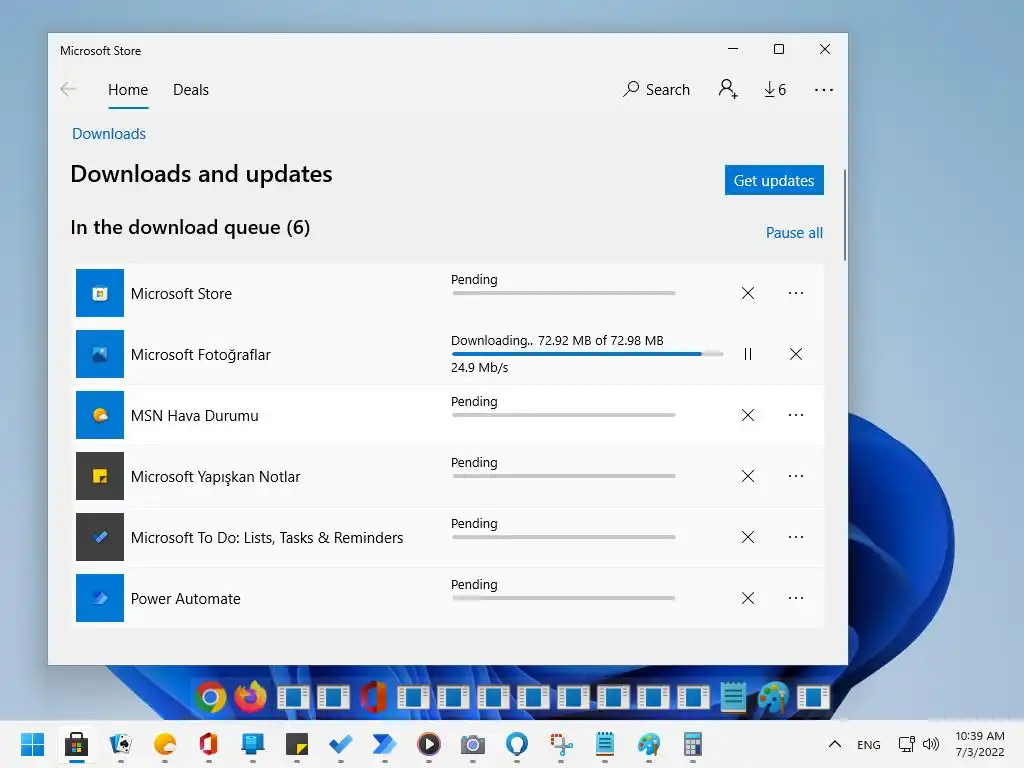Screen dimensions: 1024x768
Task: Open more options for MSN Hava Durumu
Action: coord(795,415)
